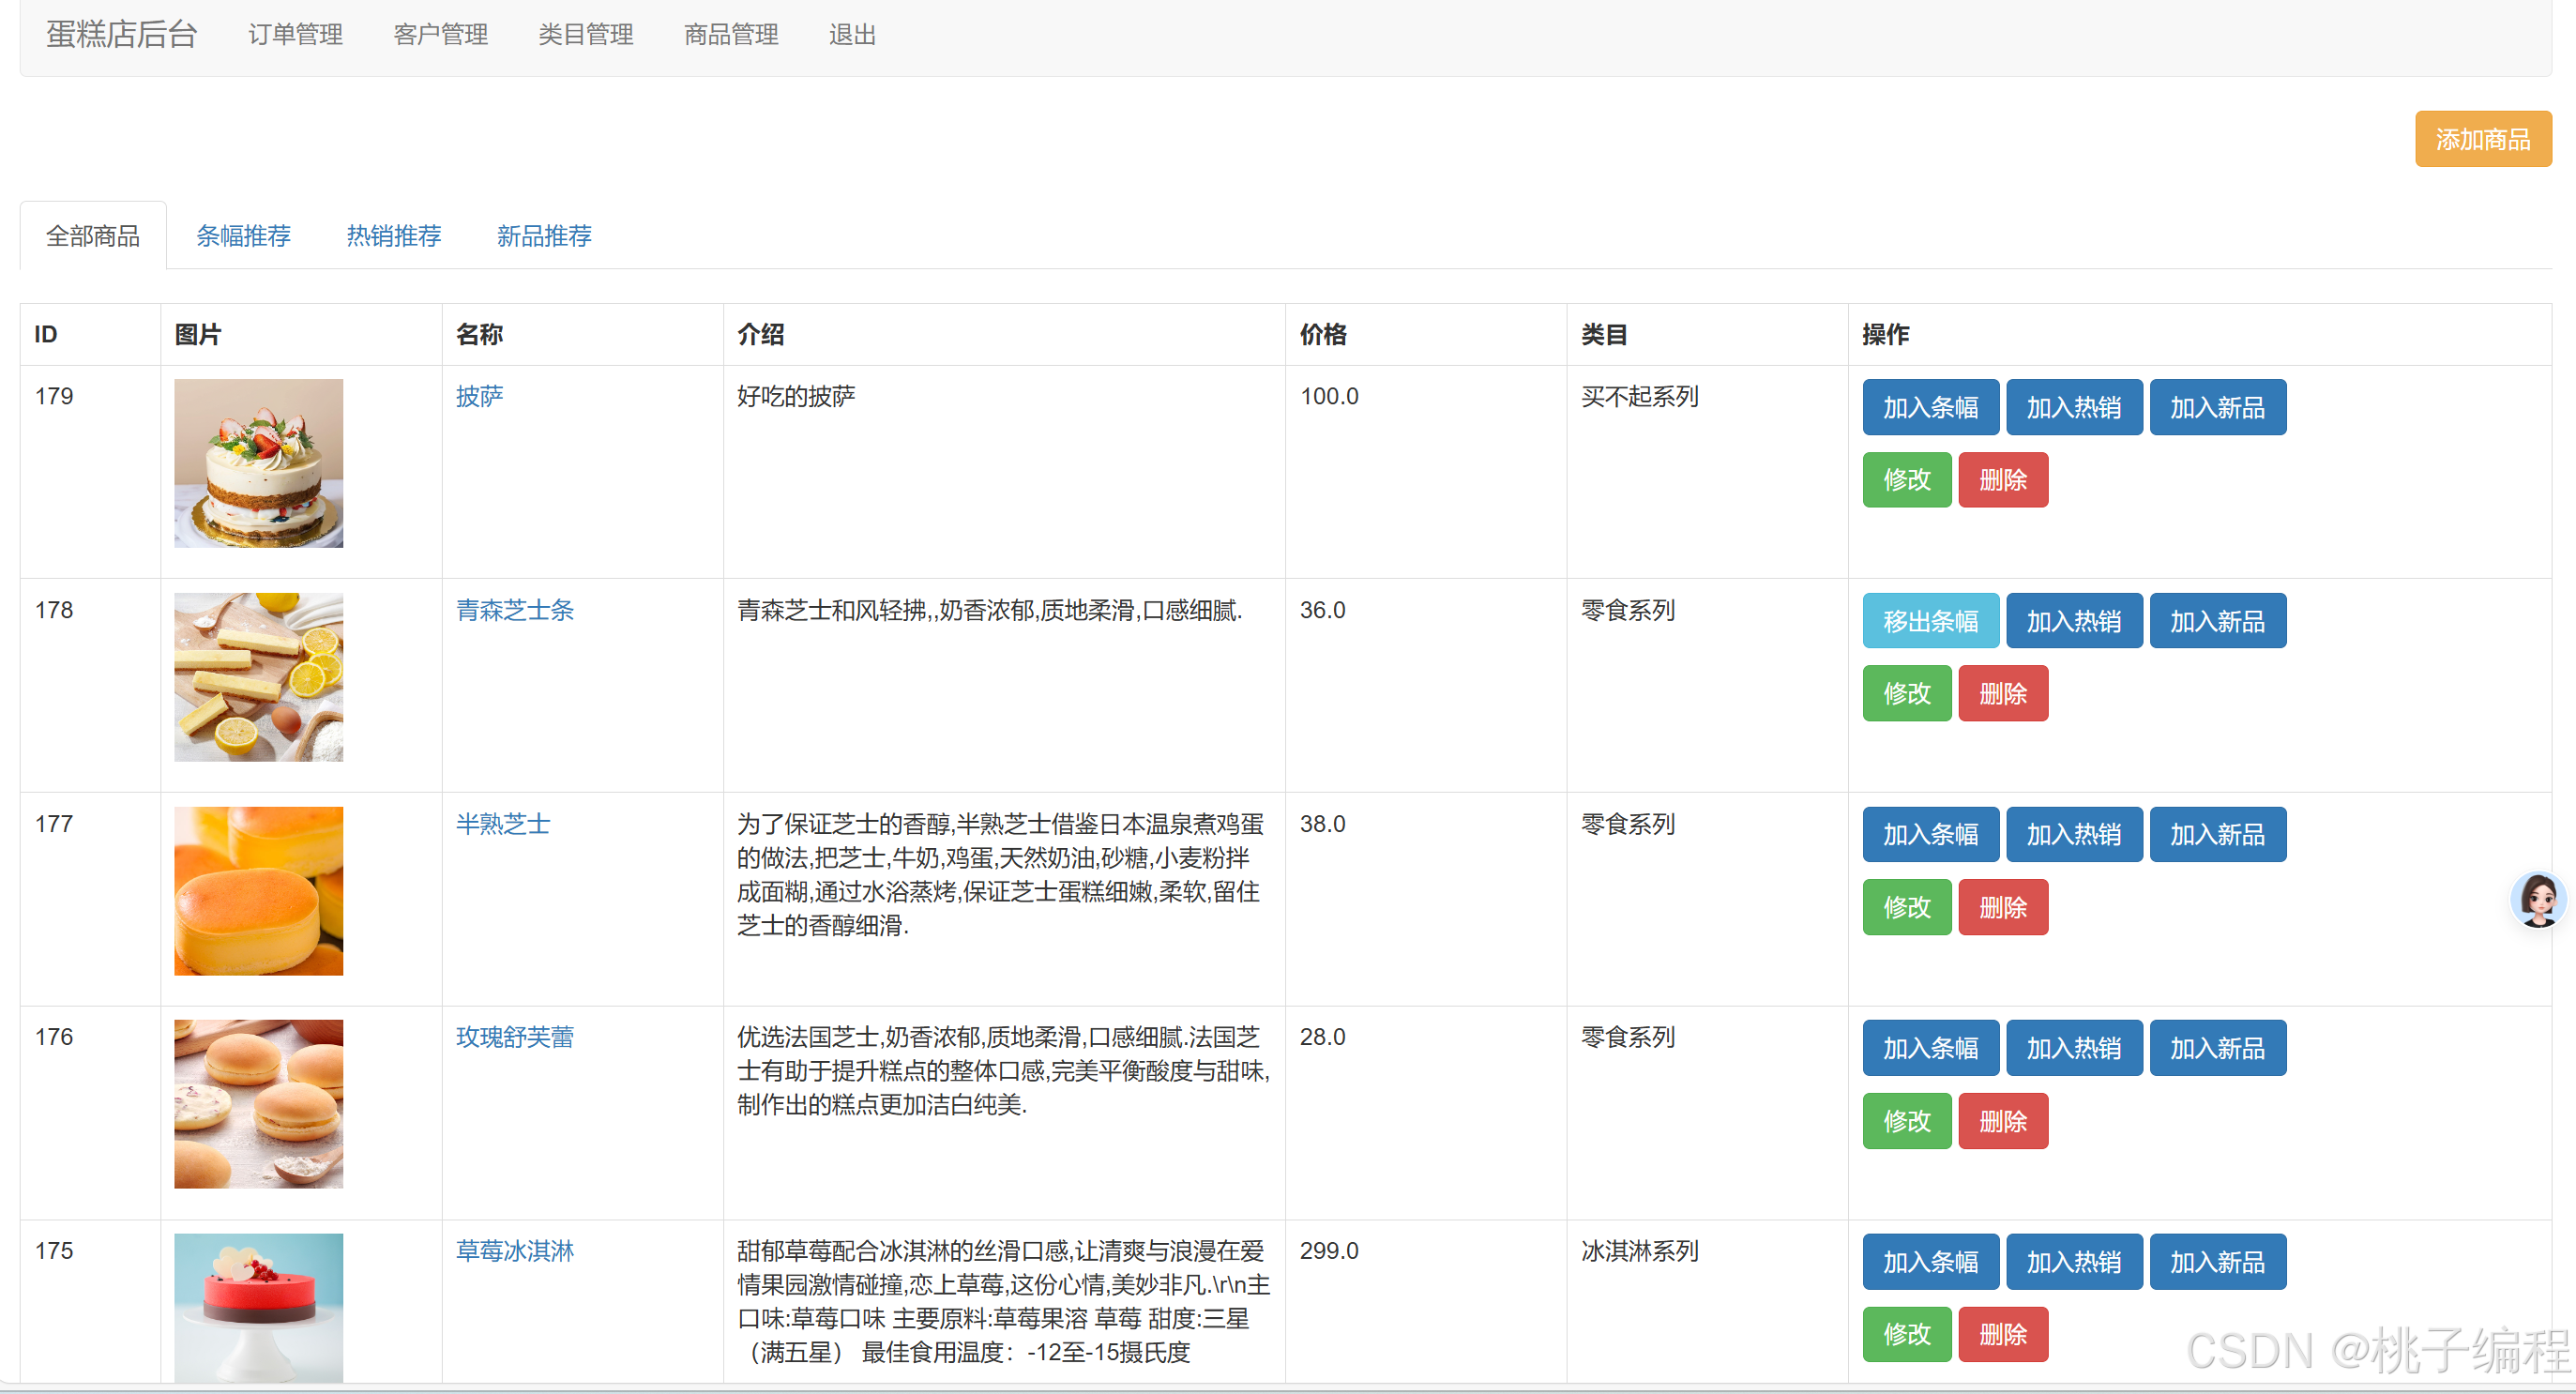2576x1394 pixels.
Task: Click the 披萨 cake thumbnail image
Action: (x=258, y=463)
